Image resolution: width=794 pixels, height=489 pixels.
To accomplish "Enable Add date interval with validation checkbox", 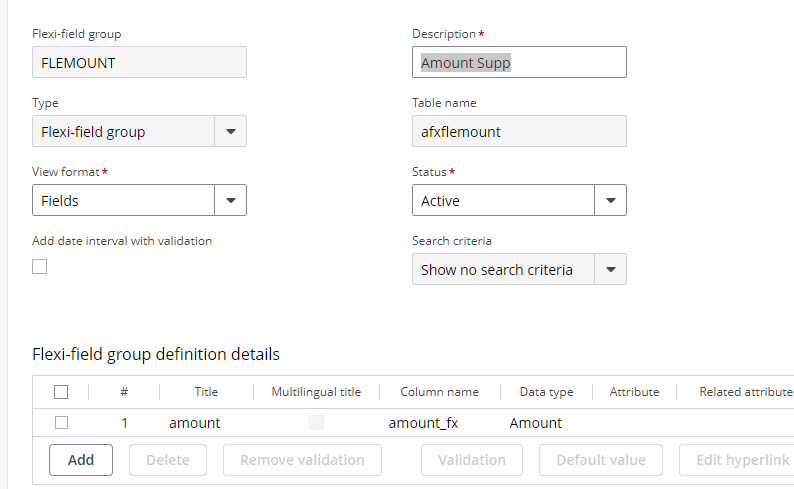I will point(40,266).
